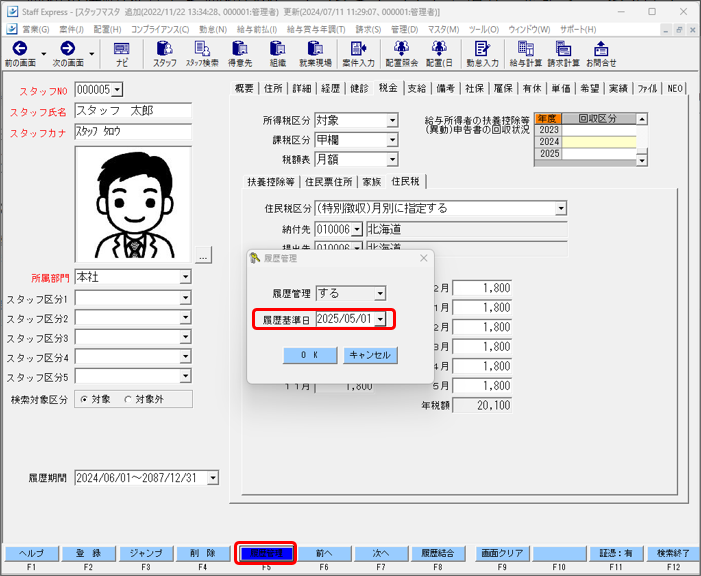Switch to the 住民票住所 sub-tab
Image resolution: width=701 pixels, height=576 pixels.
329,182
